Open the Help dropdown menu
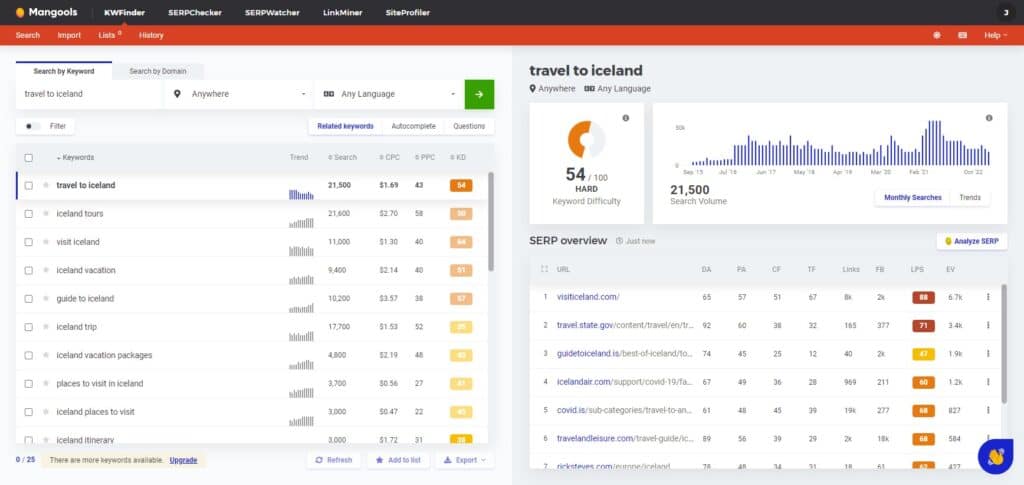The height and width of the screenshot is (485, 1024). (x=995, y=35)
